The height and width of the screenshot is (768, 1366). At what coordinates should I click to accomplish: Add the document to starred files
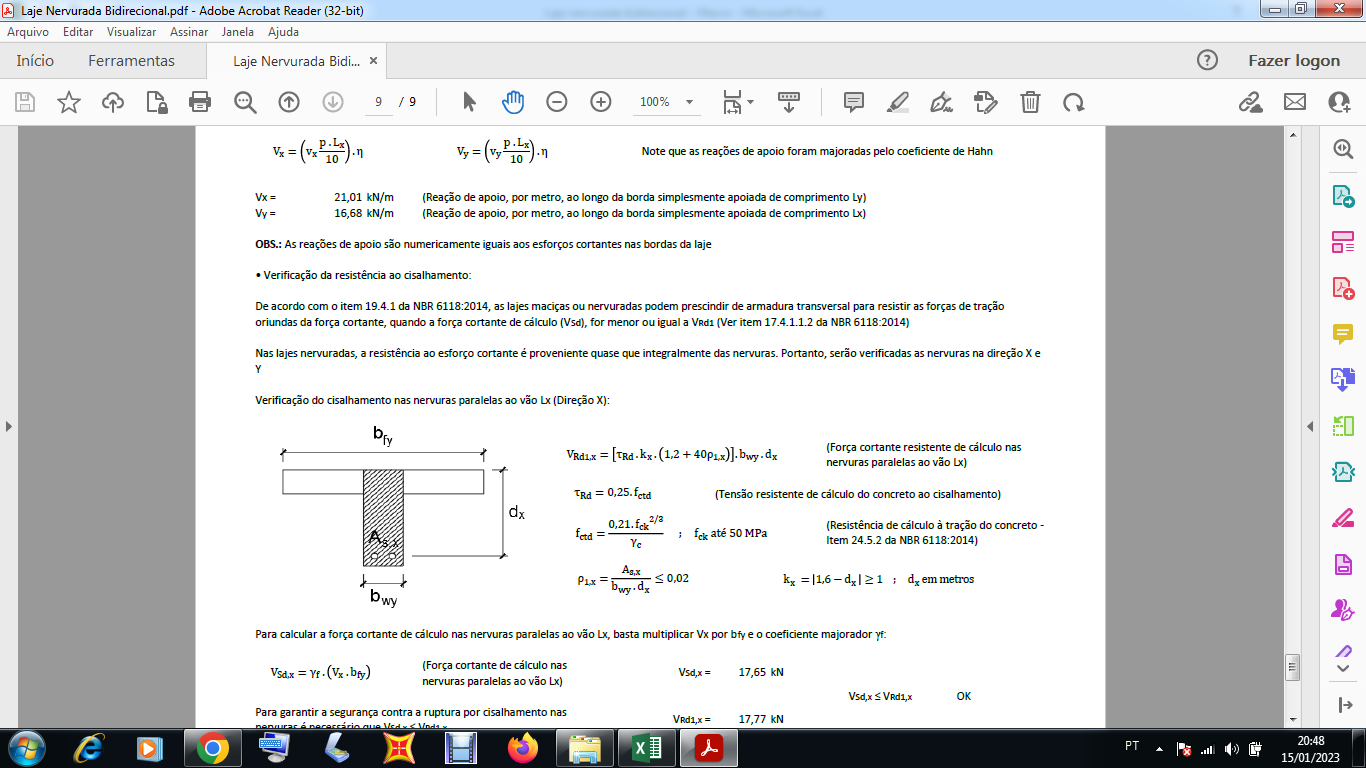pyautogui.click(x=69, y=102)
